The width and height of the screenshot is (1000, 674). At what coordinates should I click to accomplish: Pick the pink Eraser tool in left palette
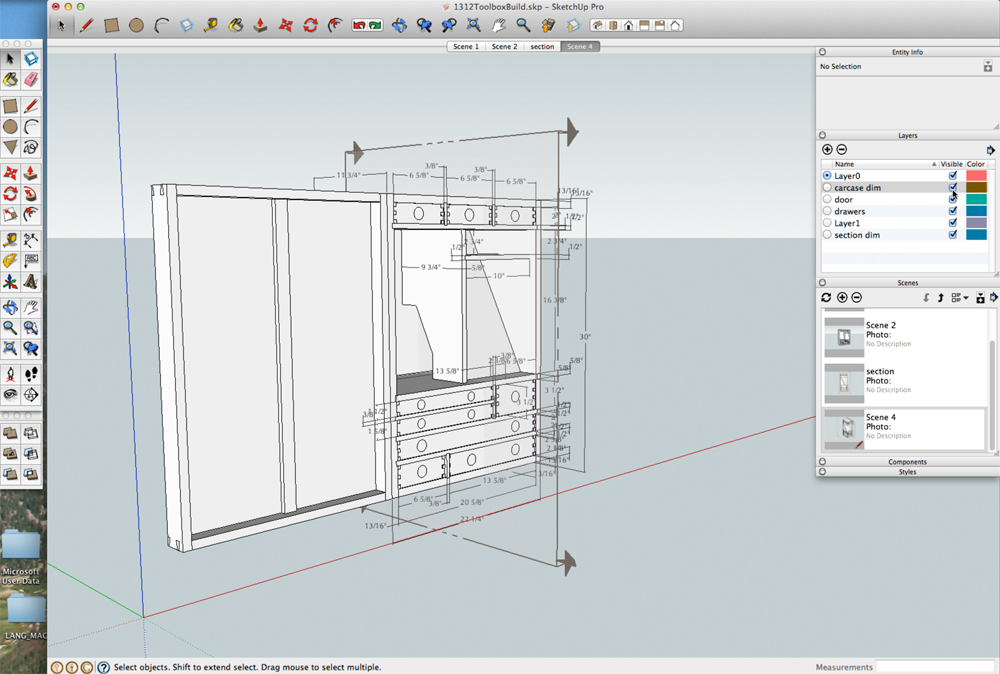(x=31, y=79)
